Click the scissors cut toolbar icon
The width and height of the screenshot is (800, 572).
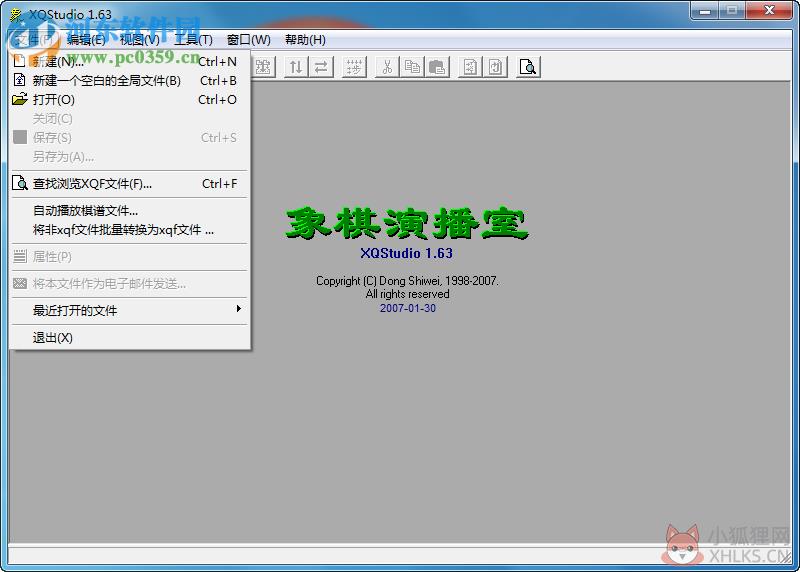(387, 67)
